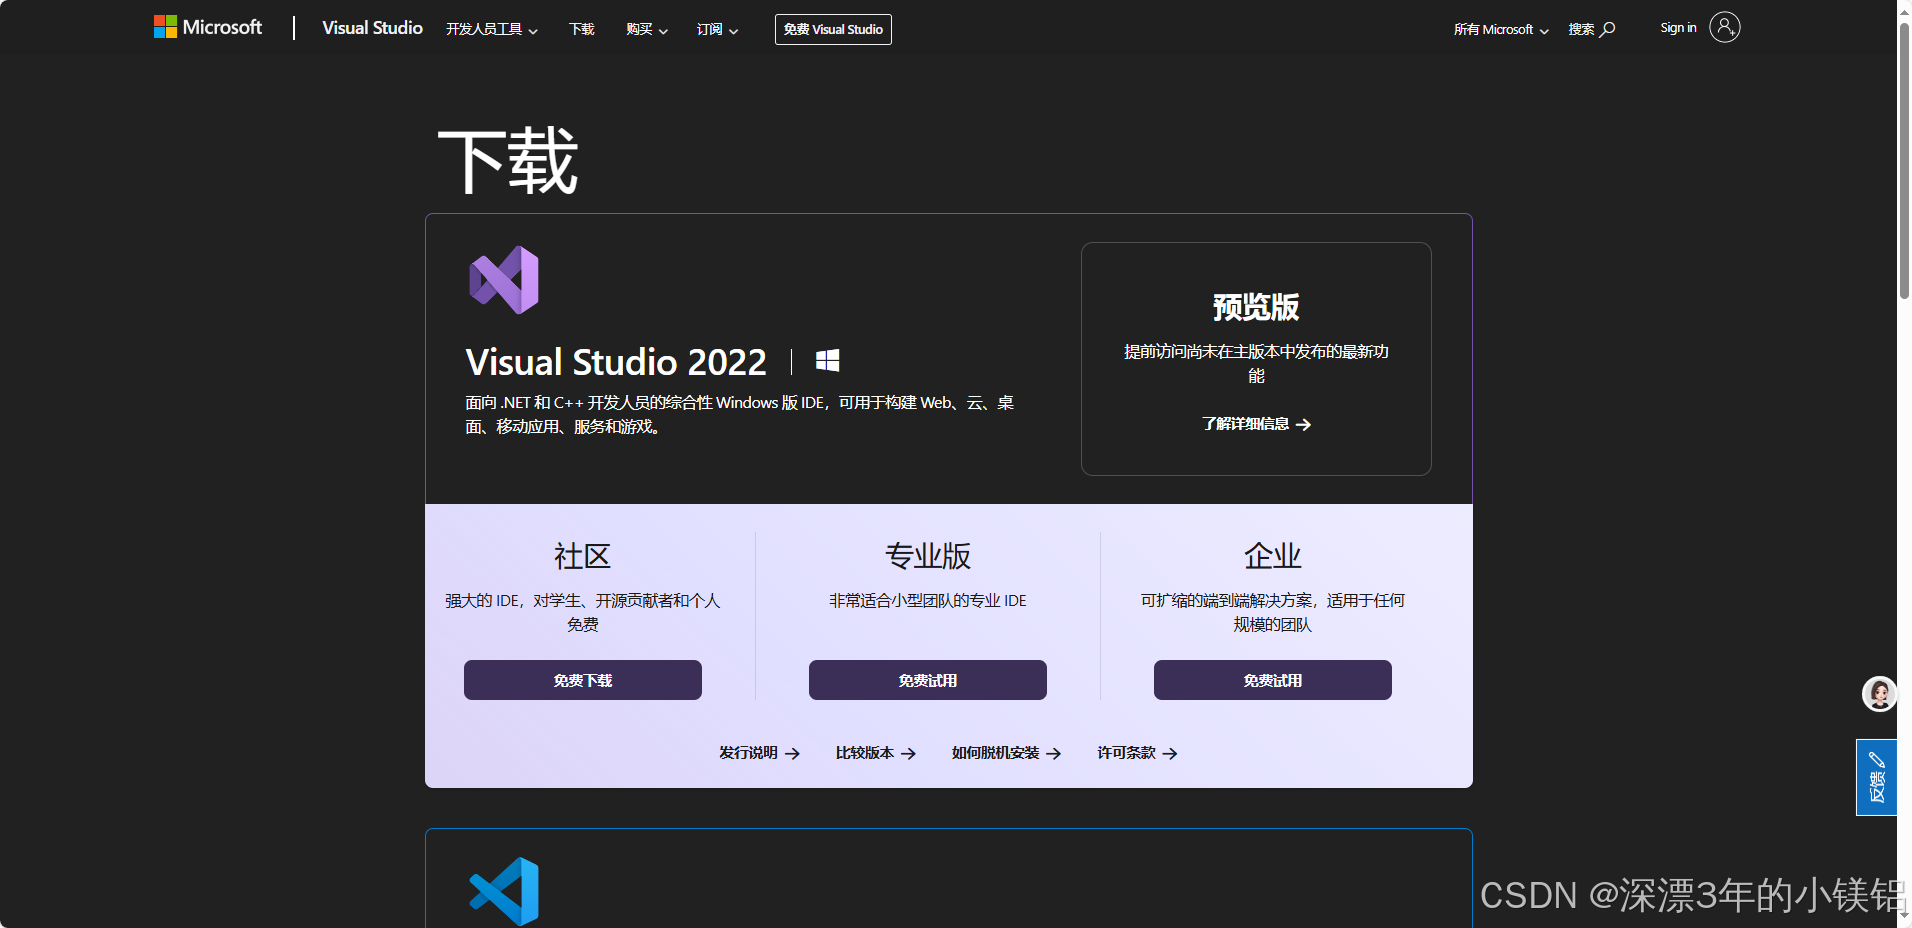1912x928 pixels.
Task: Click the 预览版 card title
Action: 1256,307
